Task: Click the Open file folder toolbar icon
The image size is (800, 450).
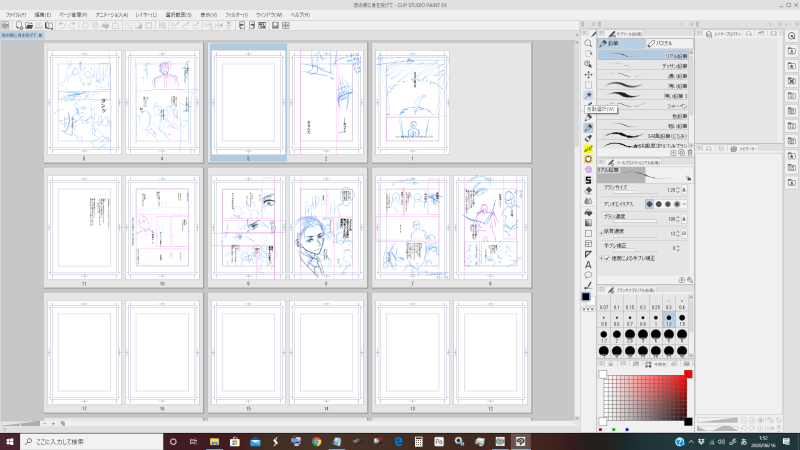Action: pos(29,25)
